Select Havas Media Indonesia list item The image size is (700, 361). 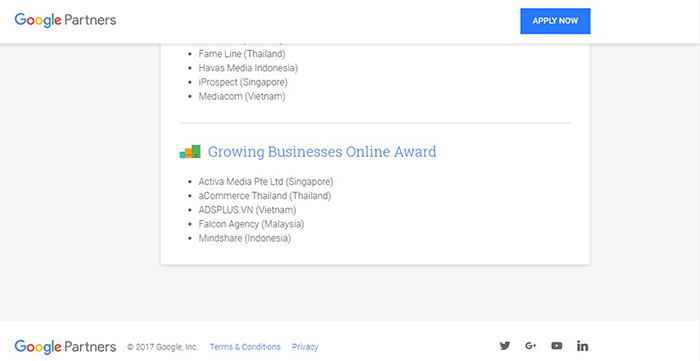248,68
